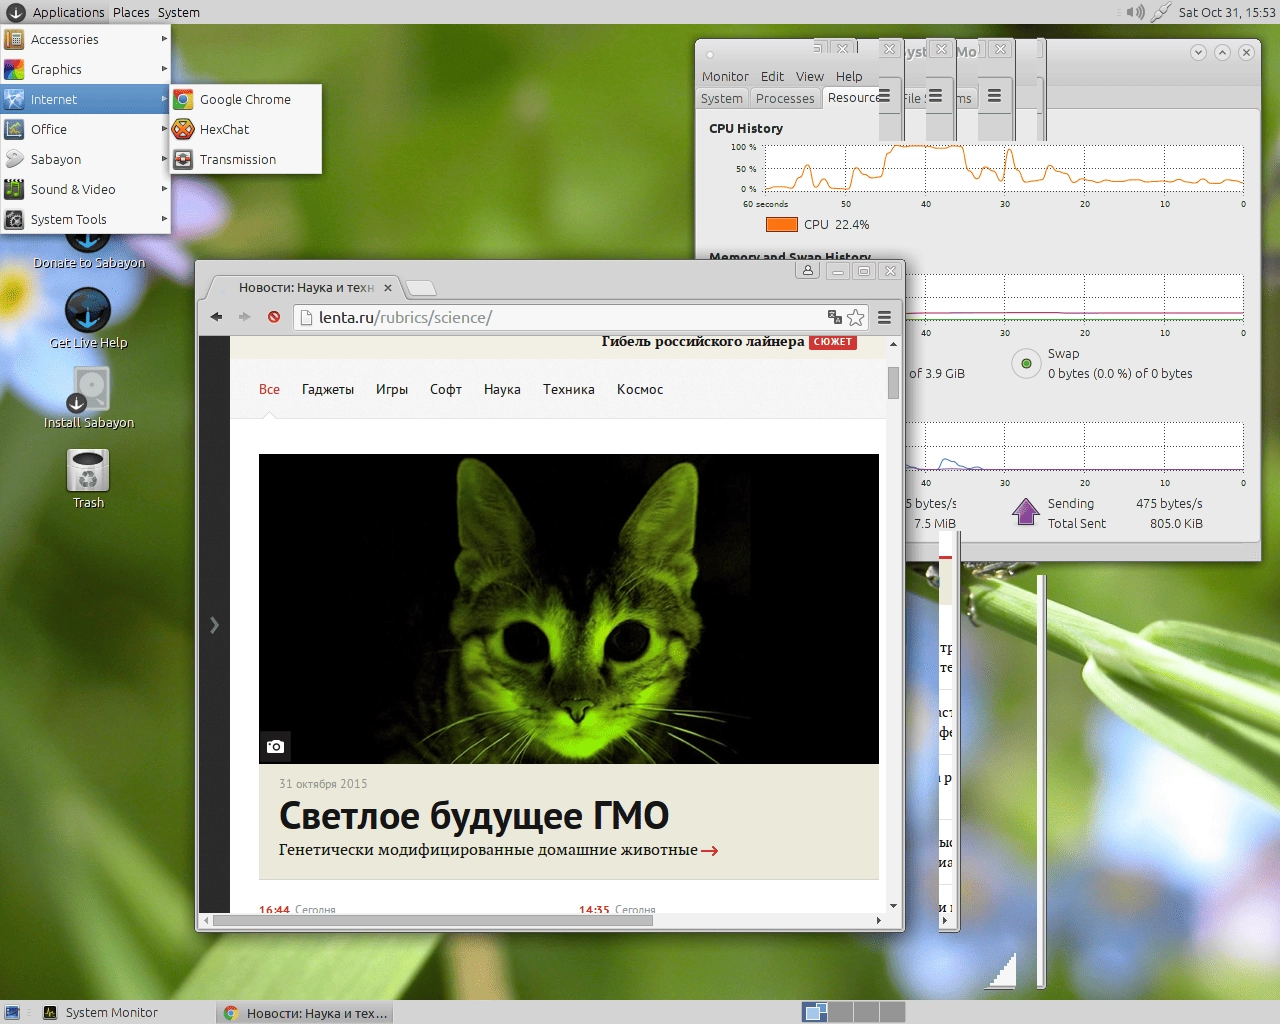This screenshot has width=1280, height=1024.
Task: Open the Игры category link
Action: tap(392, 389)
